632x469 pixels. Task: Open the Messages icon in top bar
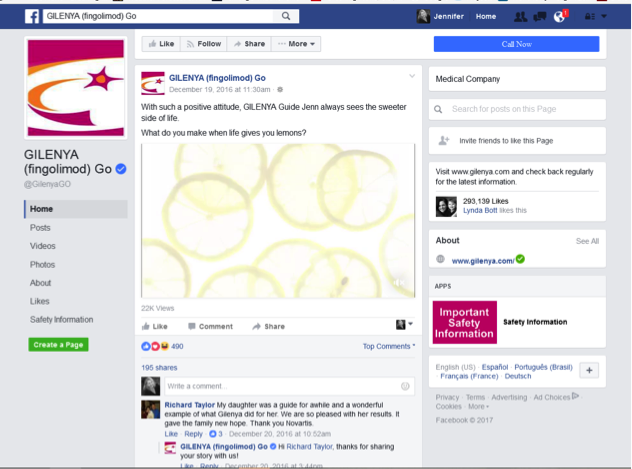point(540,17)
